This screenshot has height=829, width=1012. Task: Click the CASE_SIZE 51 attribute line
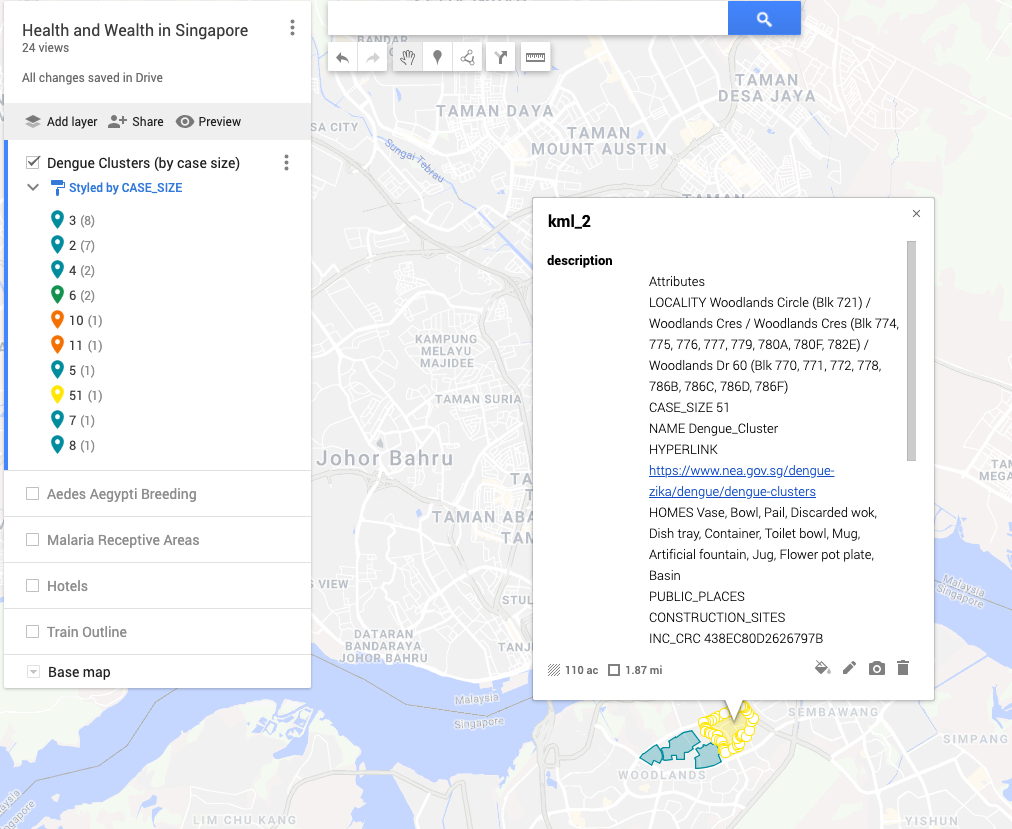[689, 407]
